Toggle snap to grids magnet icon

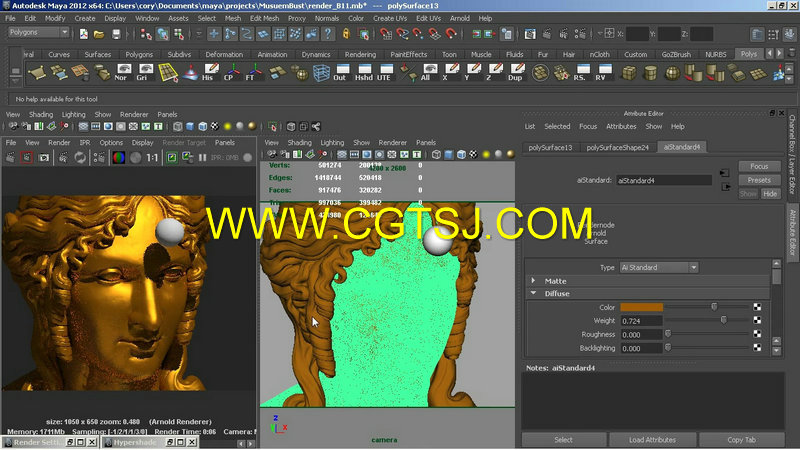click(385, 34)
